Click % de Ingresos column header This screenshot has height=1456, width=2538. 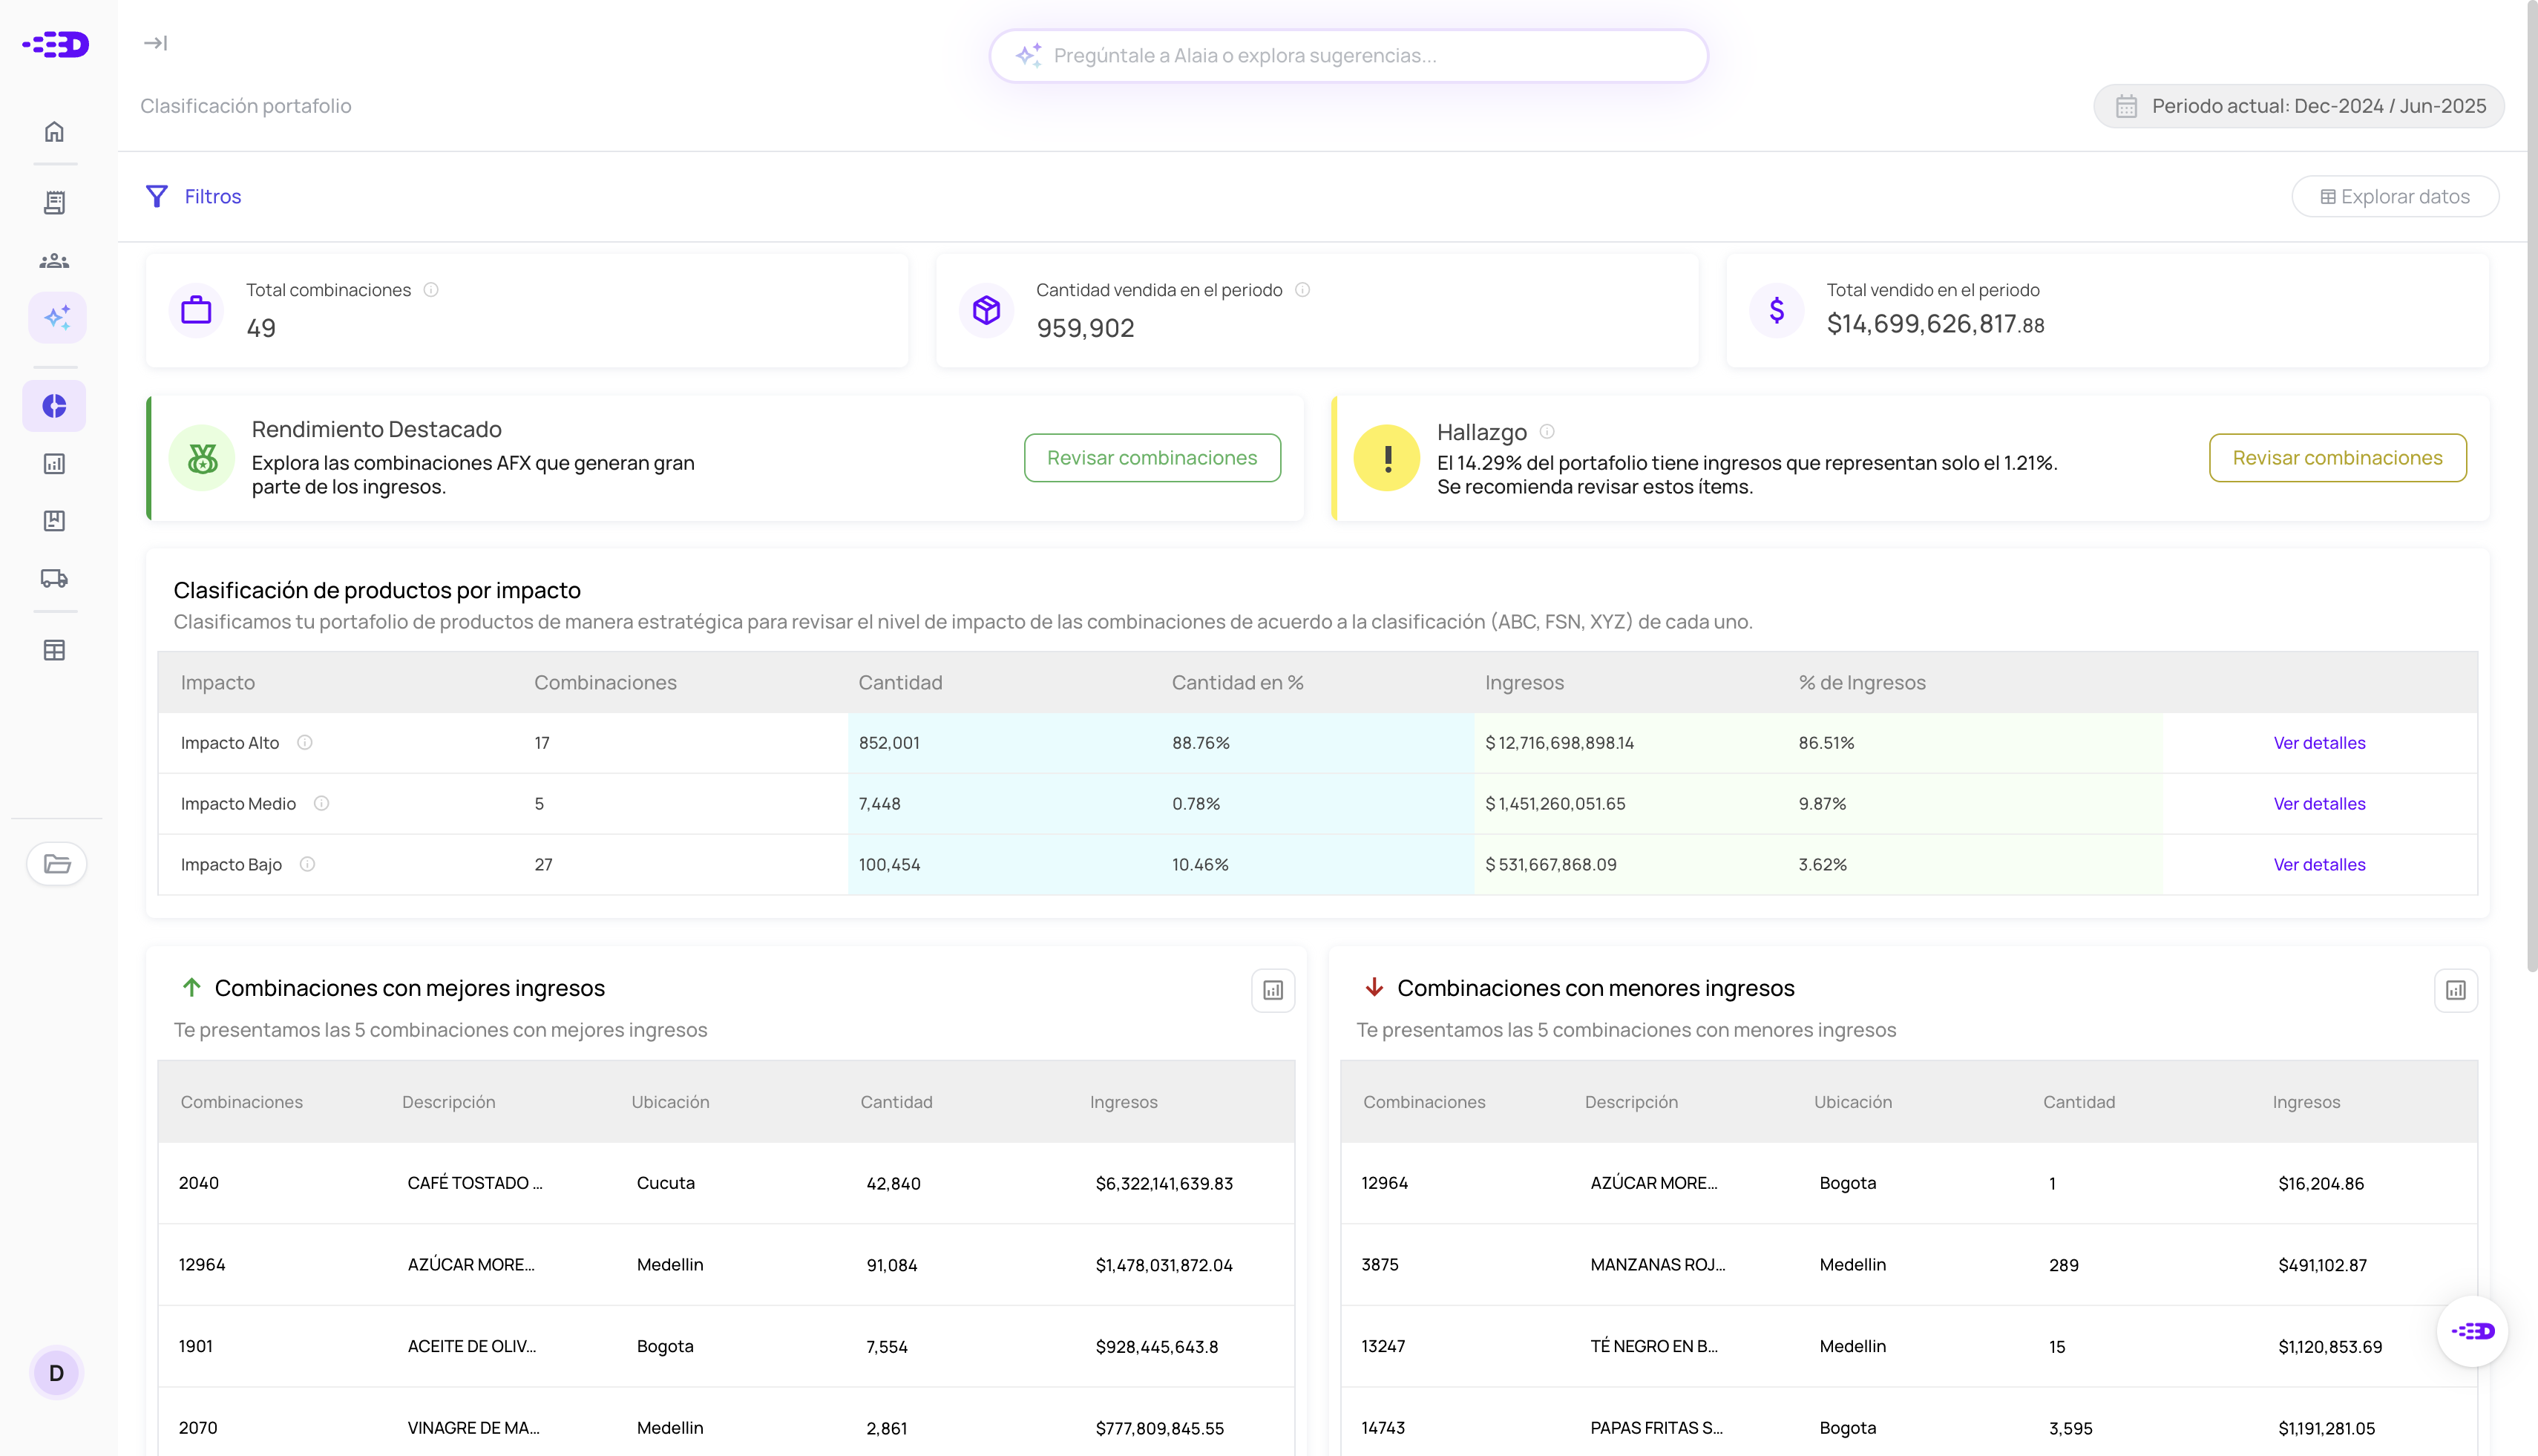coord(1862,682)
